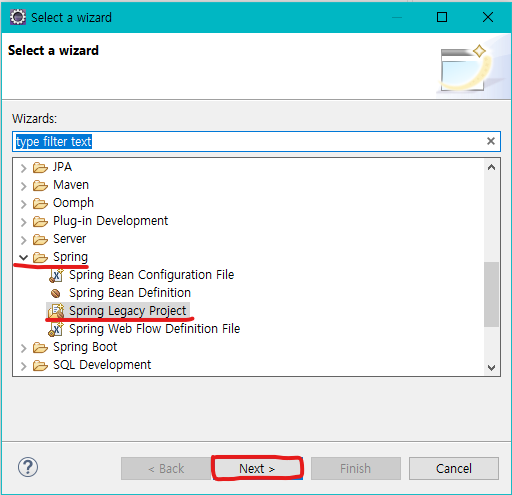Screen dimensions: 512x495
Task: Click the Next button
Action: tap(257, 468)
